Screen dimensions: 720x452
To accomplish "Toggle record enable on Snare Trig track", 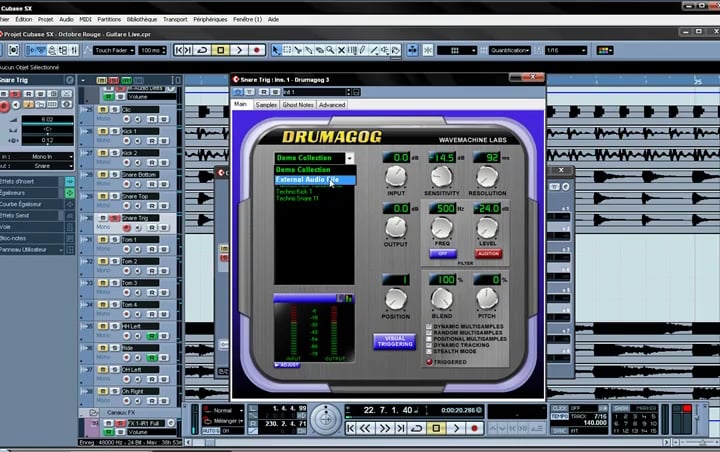I will click(126, 227).
